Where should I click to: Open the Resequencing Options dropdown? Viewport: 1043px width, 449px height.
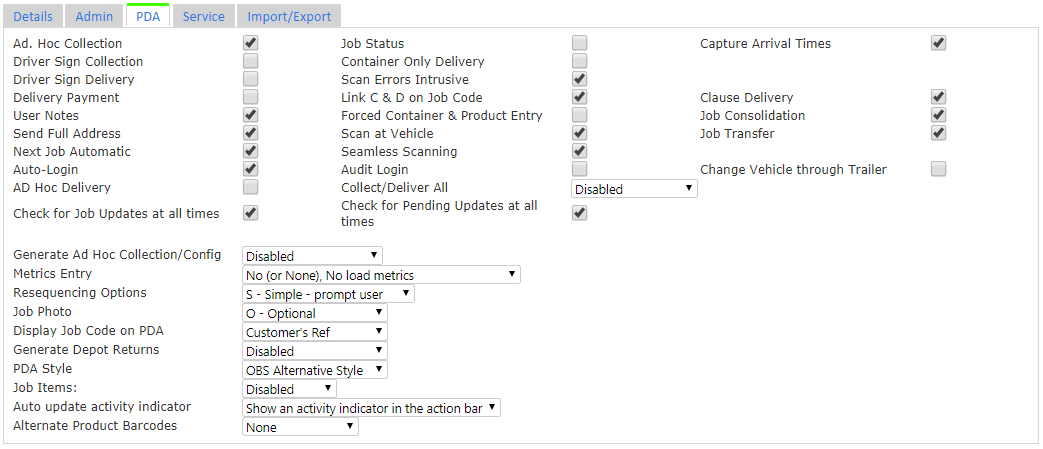coord(328,293)
